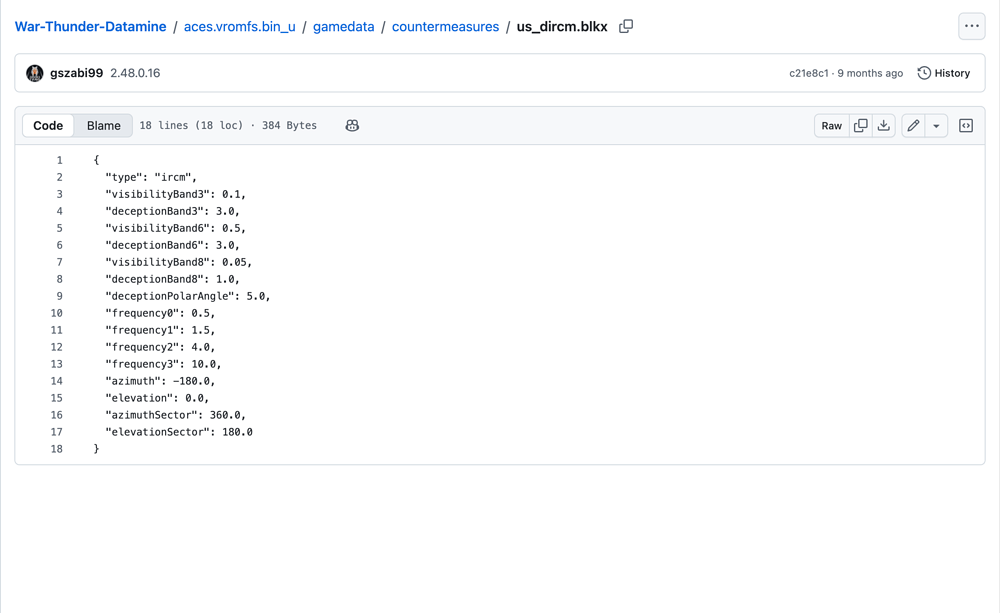Select line number 14
1000x613 pixels.
(57, 381)
